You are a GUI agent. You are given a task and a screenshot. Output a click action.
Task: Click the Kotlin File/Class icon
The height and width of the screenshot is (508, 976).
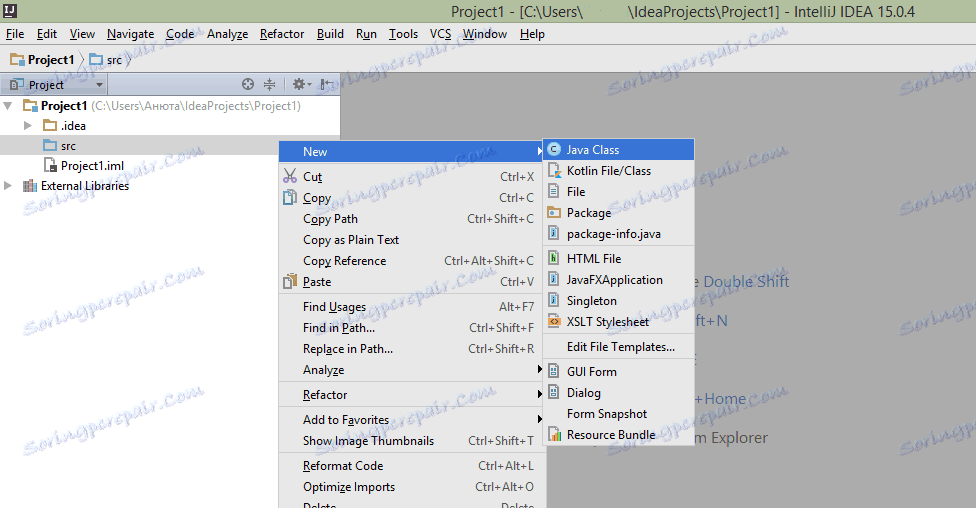(x=553, y=171)
